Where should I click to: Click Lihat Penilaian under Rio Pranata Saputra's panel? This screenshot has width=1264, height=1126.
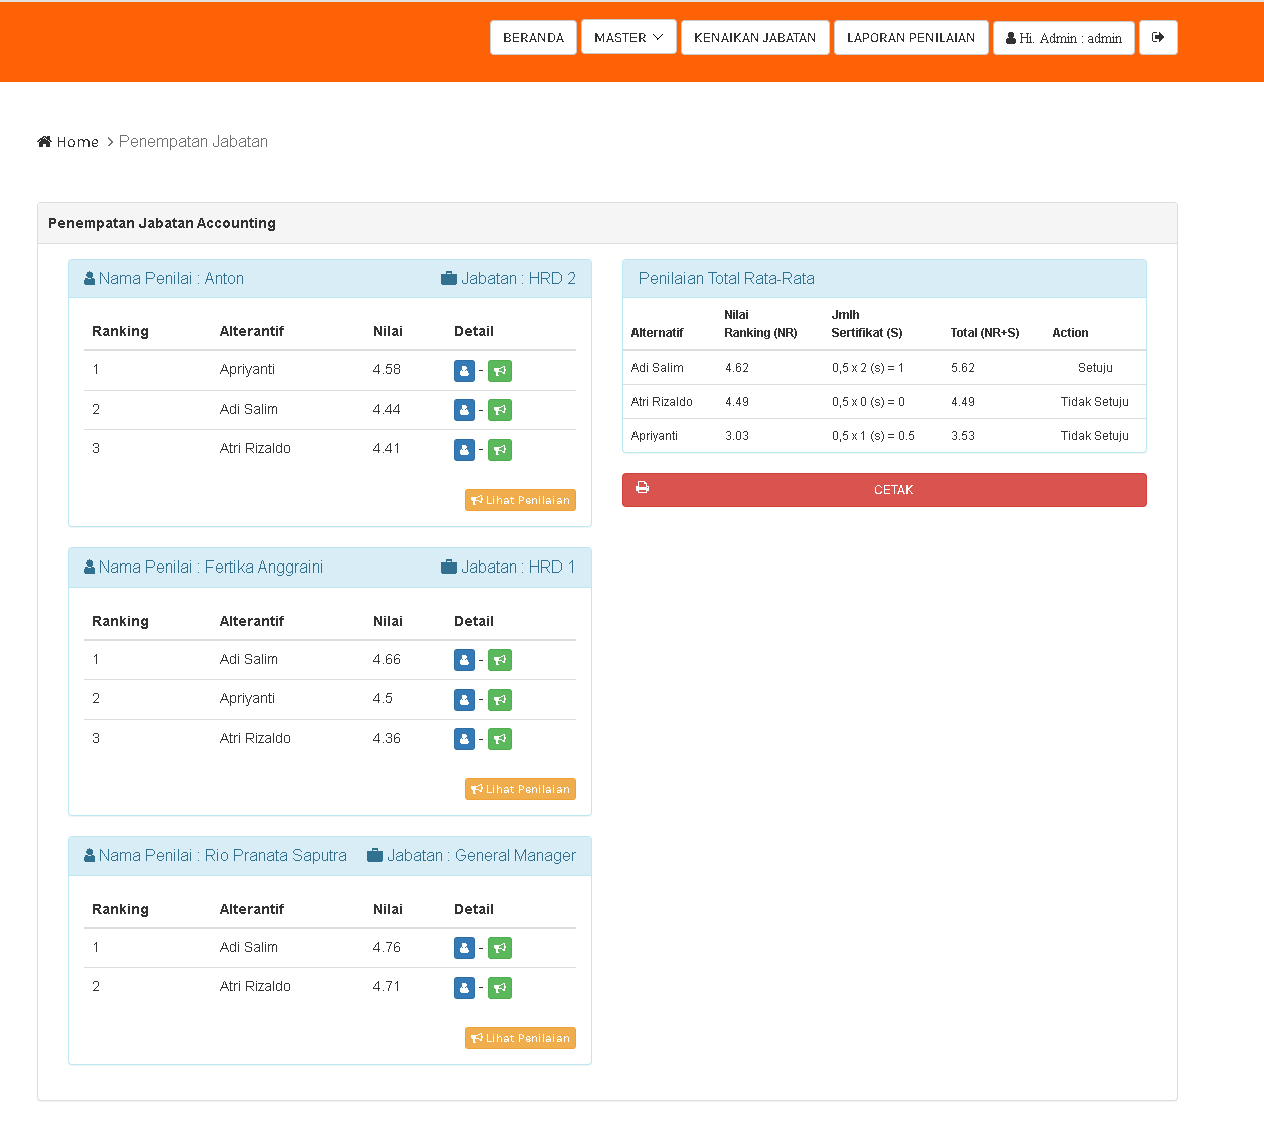point(520,1038)
